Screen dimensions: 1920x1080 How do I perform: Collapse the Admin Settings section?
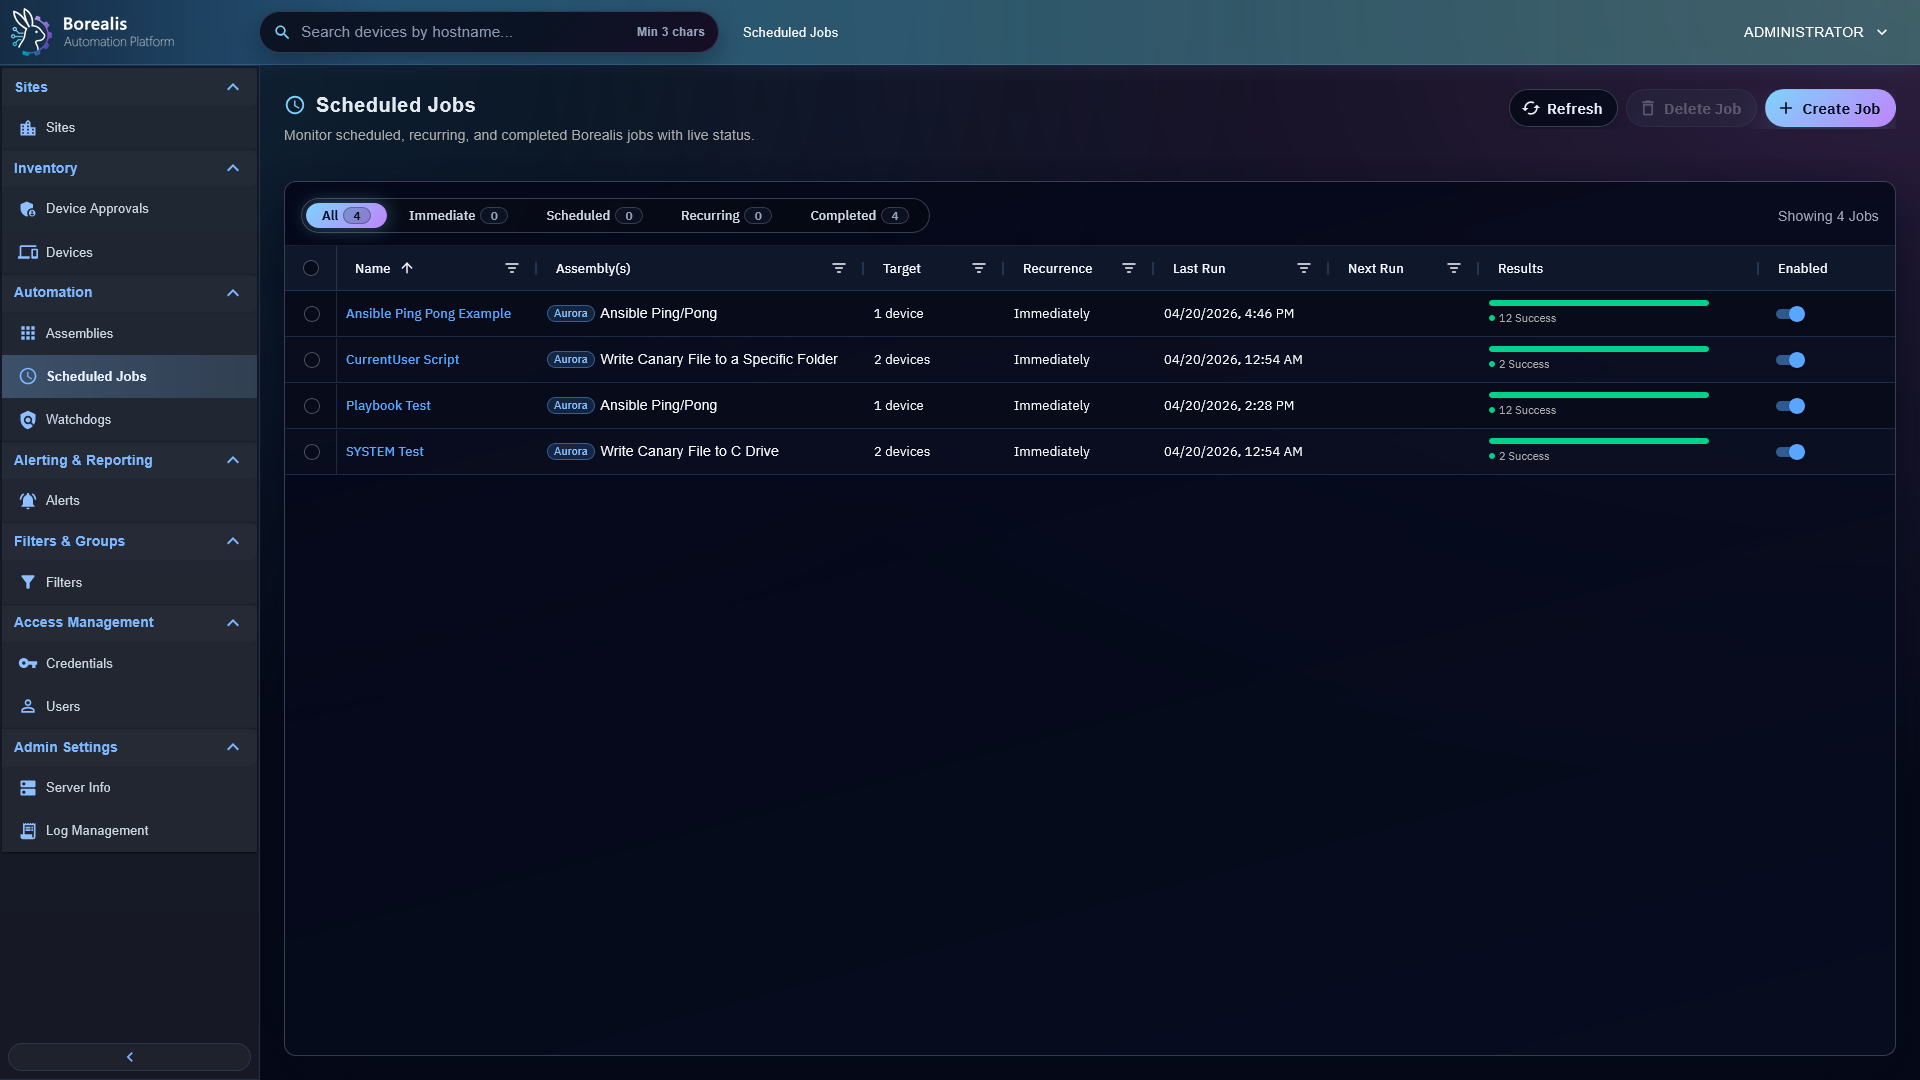233,747
